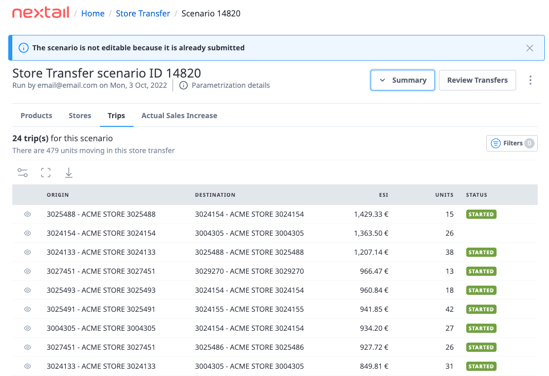Screen dimensions: 549x376
Task: Click STARTED badge on 927.72 € row
Action: tap(481, 347)
